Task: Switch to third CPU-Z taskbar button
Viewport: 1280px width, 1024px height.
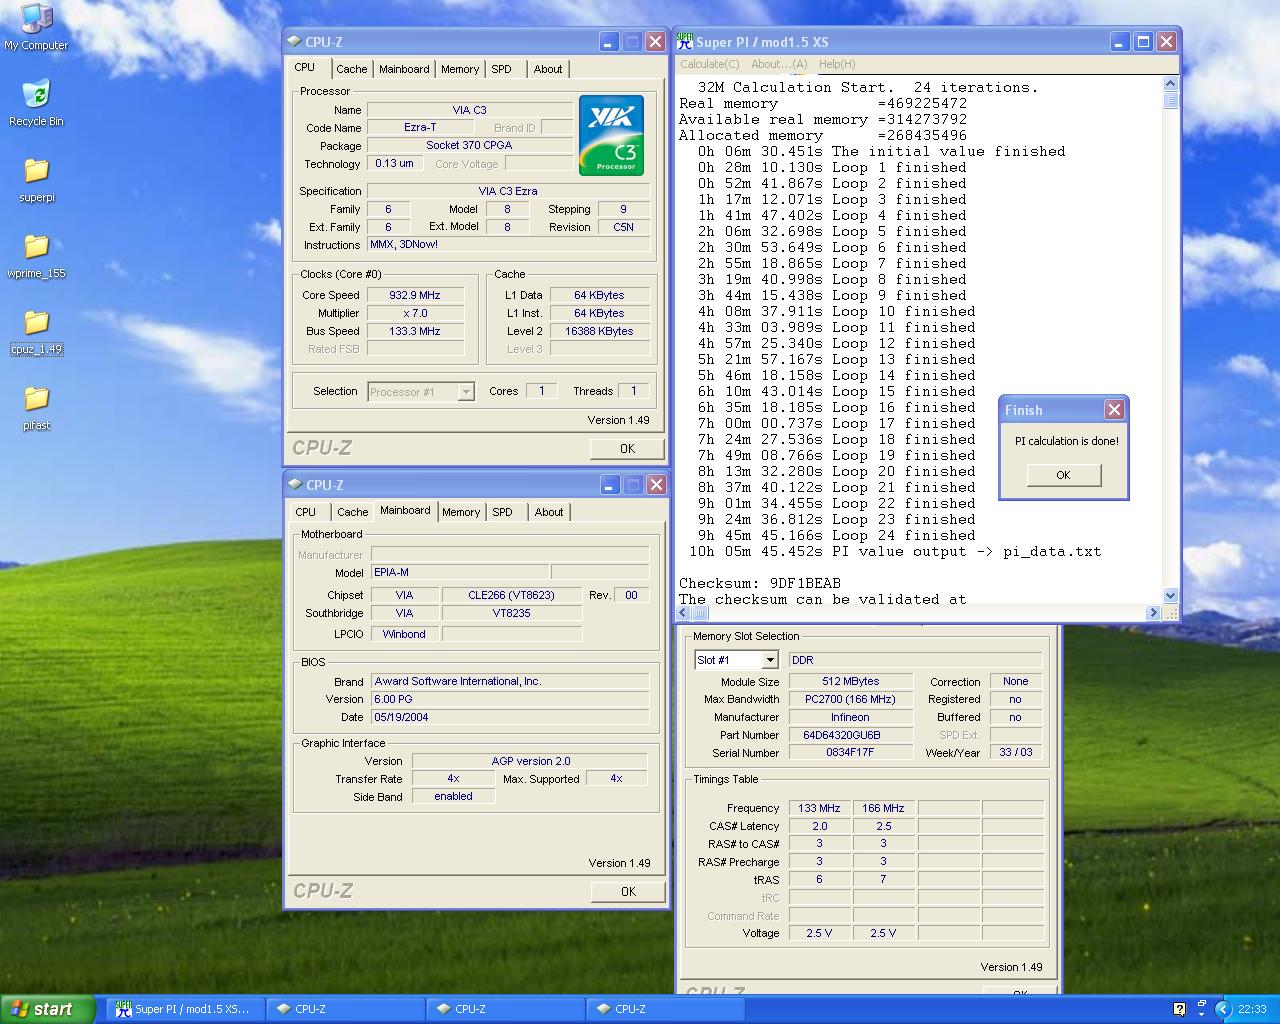Action: (x=665, y=1009)
